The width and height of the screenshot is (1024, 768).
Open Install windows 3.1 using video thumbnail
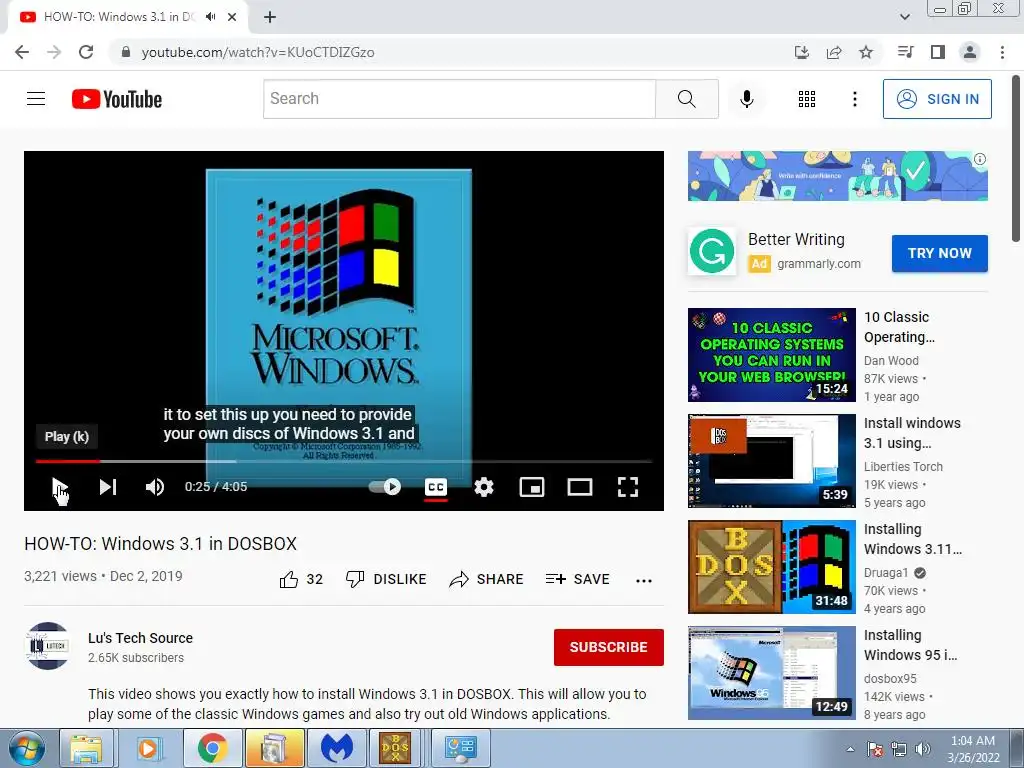[771, 460]
